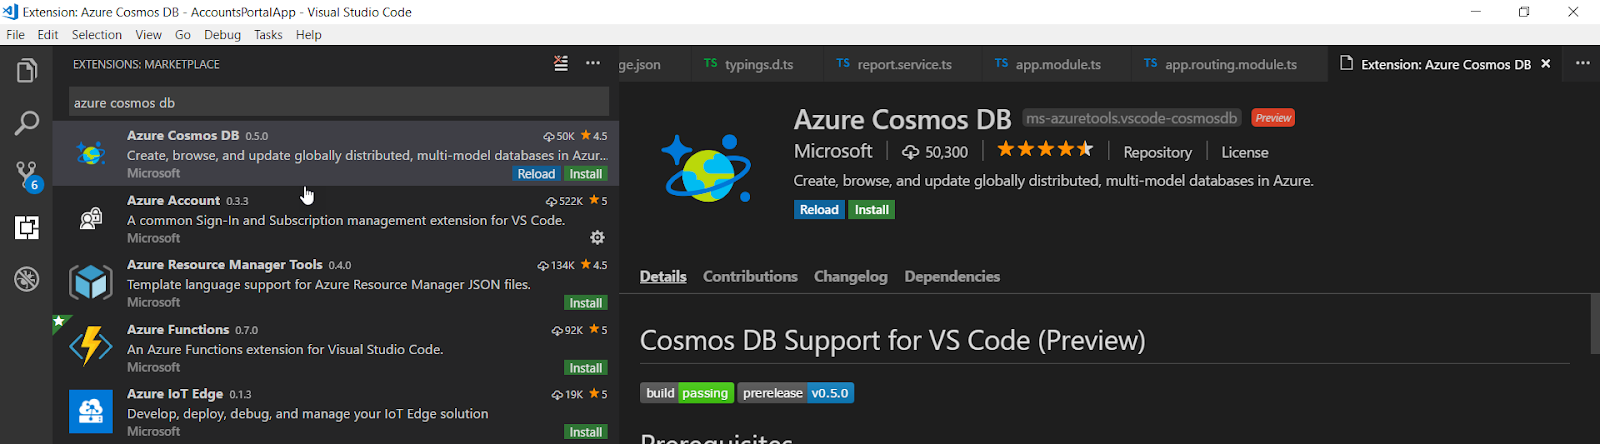
Task: Select the Dependencies tab
Action: (x=952, y=276)
